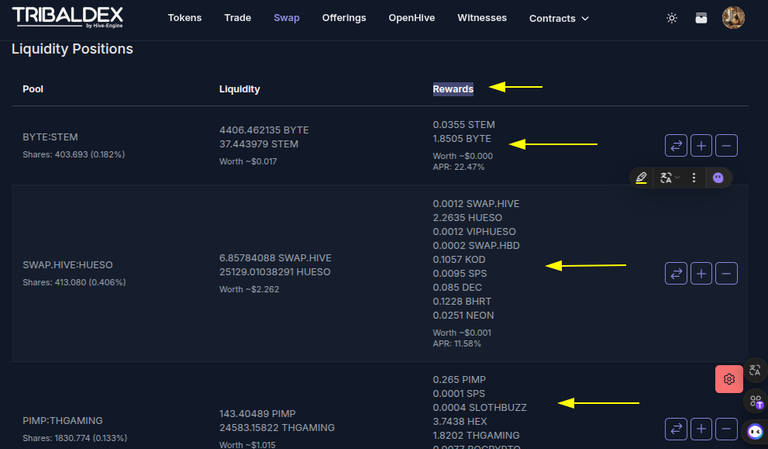
Task: Click the 0.0002 SWAP.HBD reward
Action: click(x=476, y=245)
